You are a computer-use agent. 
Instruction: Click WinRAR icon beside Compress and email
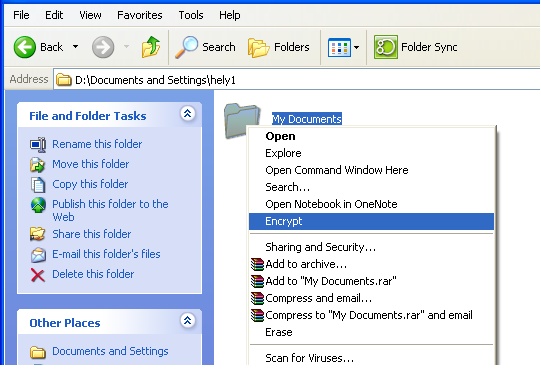click(257, 298)
